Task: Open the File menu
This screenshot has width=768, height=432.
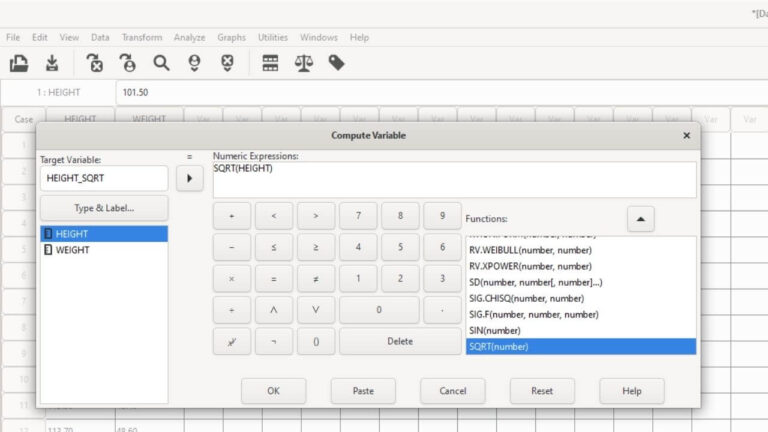Action: 13,38
